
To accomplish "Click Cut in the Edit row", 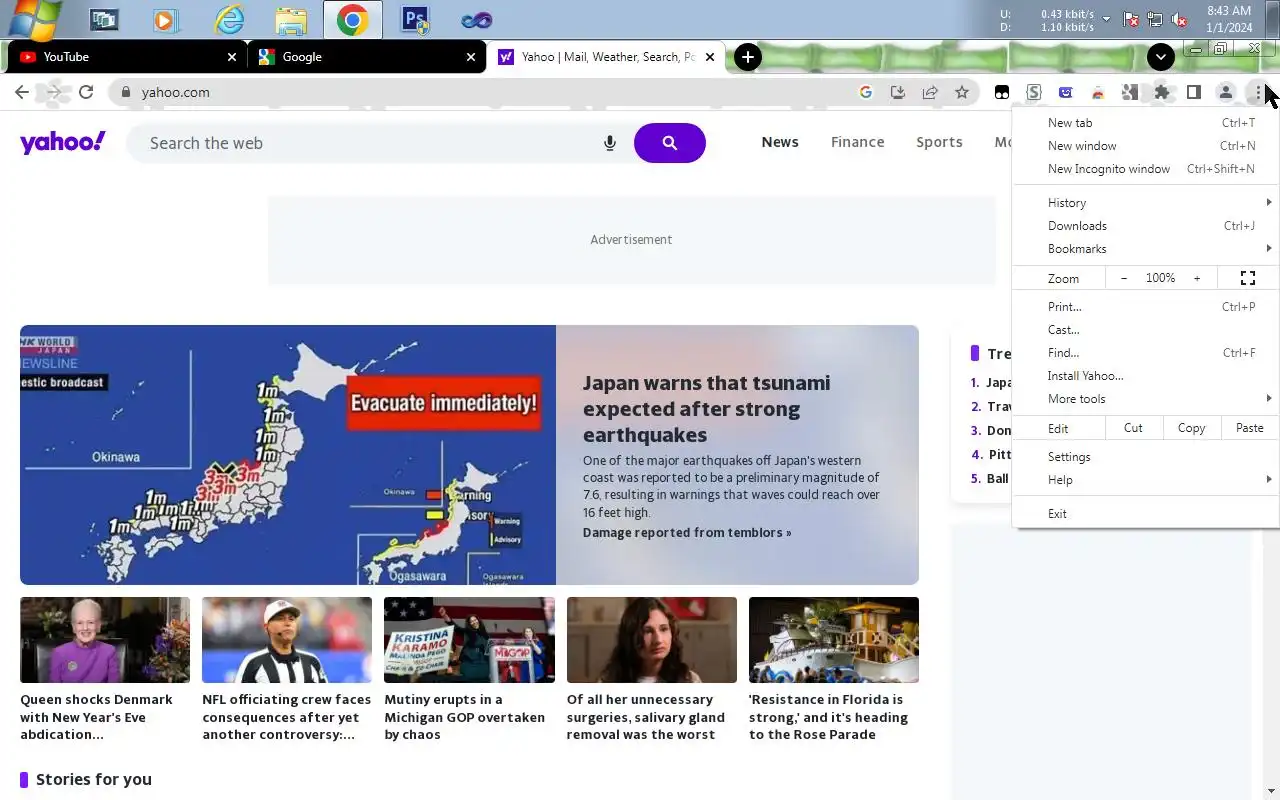I will tap(1133, 428).
